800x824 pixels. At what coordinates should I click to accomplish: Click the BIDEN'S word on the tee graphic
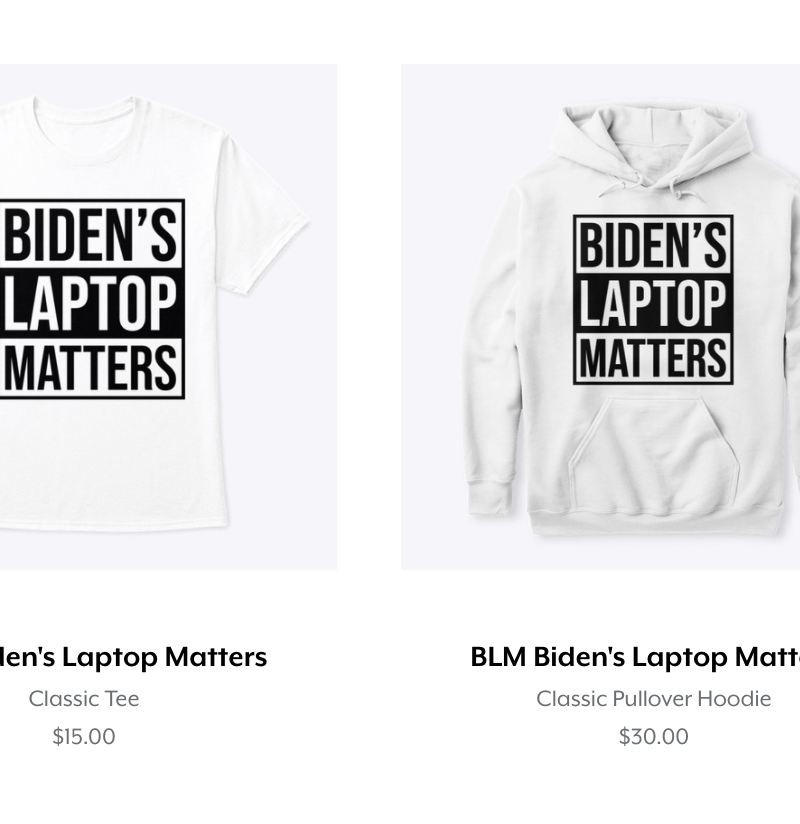tap(90, 235)
